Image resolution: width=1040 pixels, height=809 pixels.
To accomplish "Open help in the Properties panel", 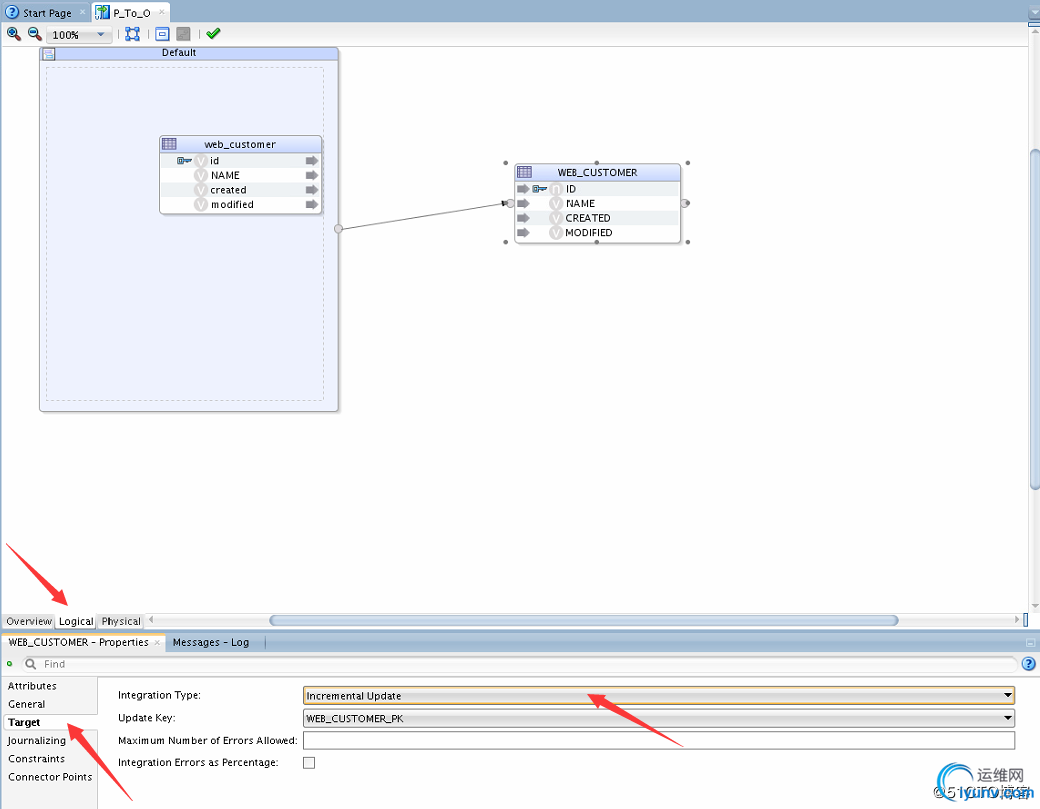I will tap(1028, 663).
